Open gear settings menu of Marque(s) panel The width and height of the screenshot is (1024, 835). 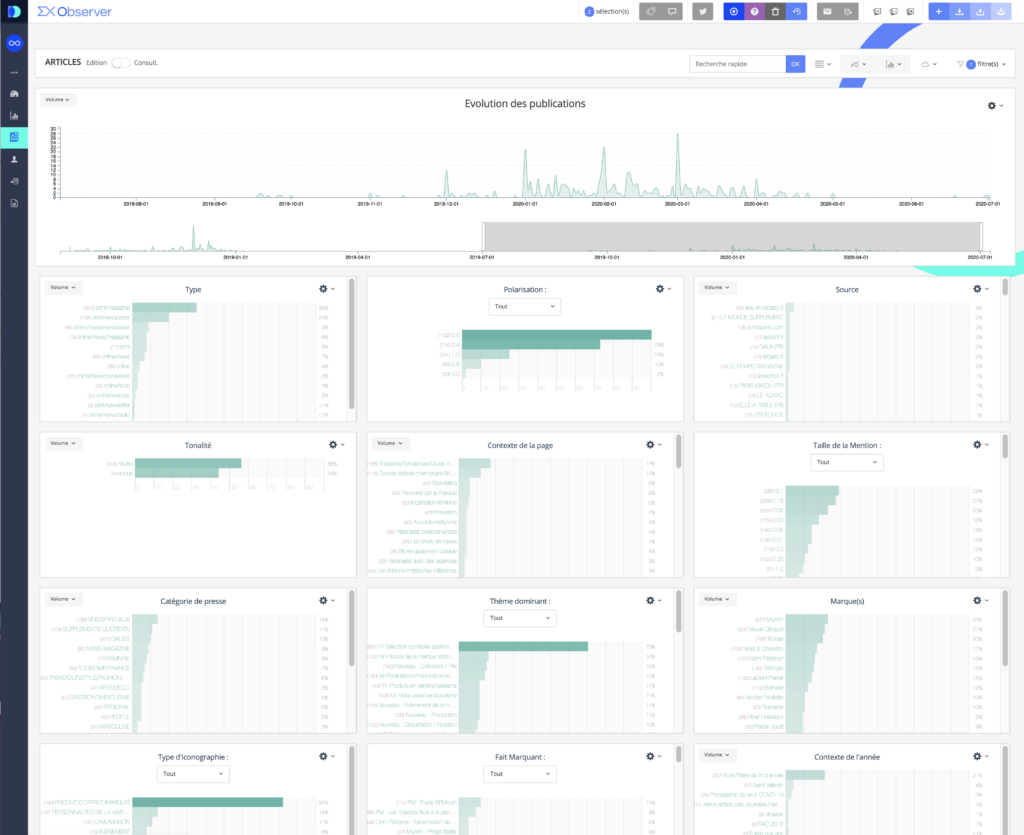click(982, 600)
